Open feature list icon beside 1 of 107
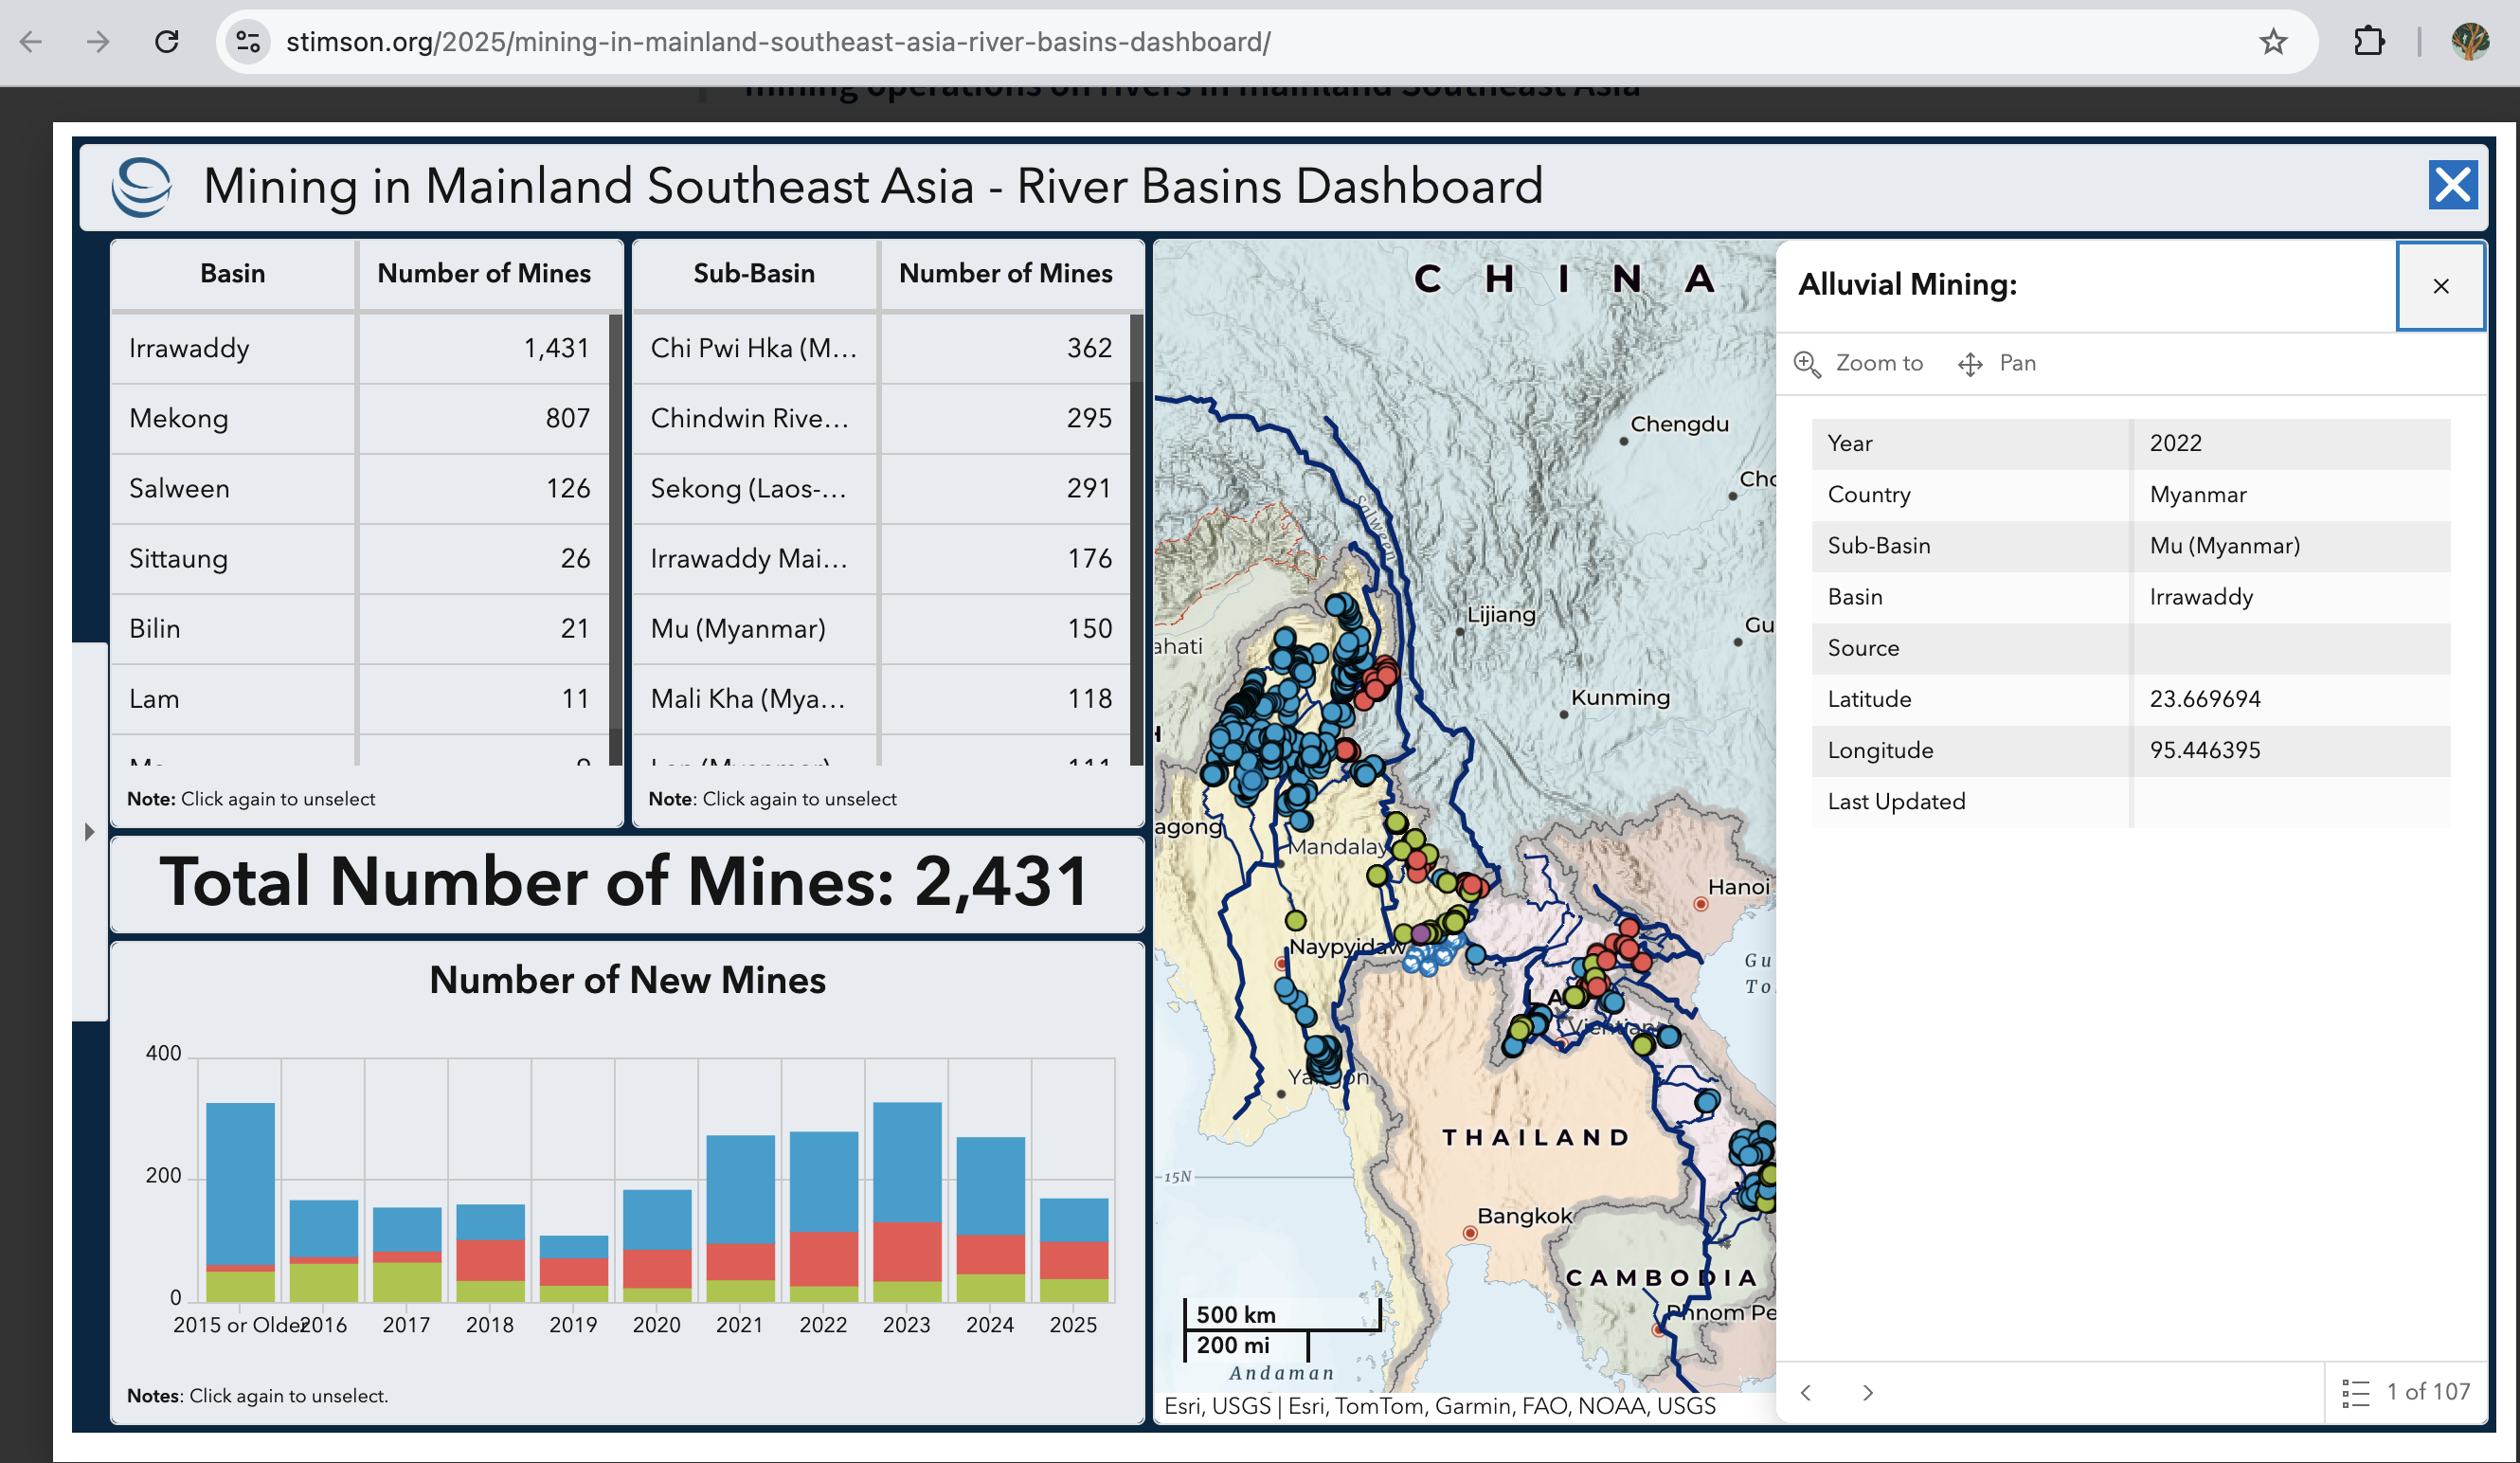This screenshot has width=2520, height=1463. (x=2355, y=1392)
